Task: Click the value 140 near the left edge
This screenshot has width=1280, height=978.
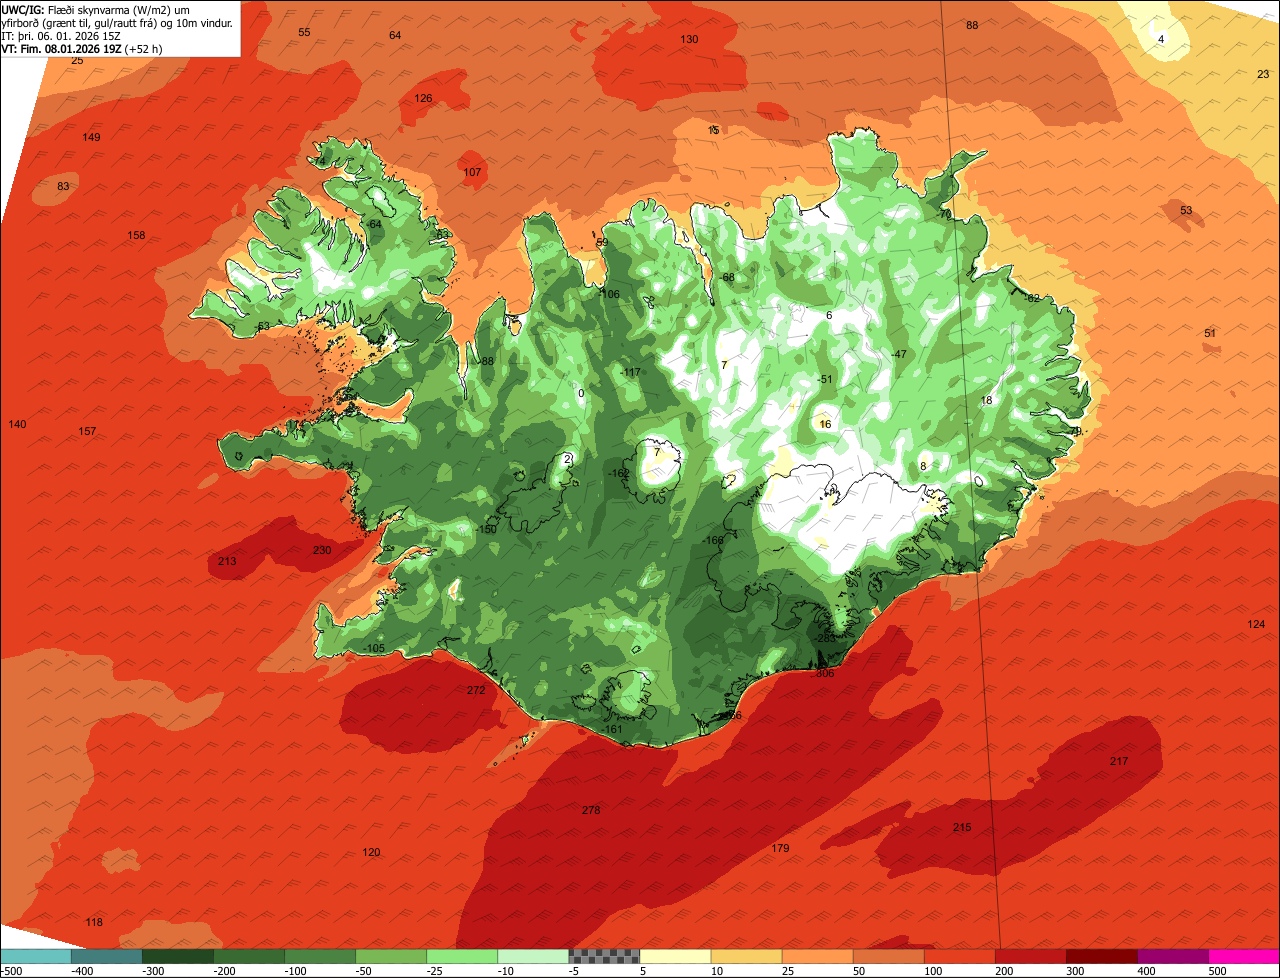Action: click(x=17, y=424)
